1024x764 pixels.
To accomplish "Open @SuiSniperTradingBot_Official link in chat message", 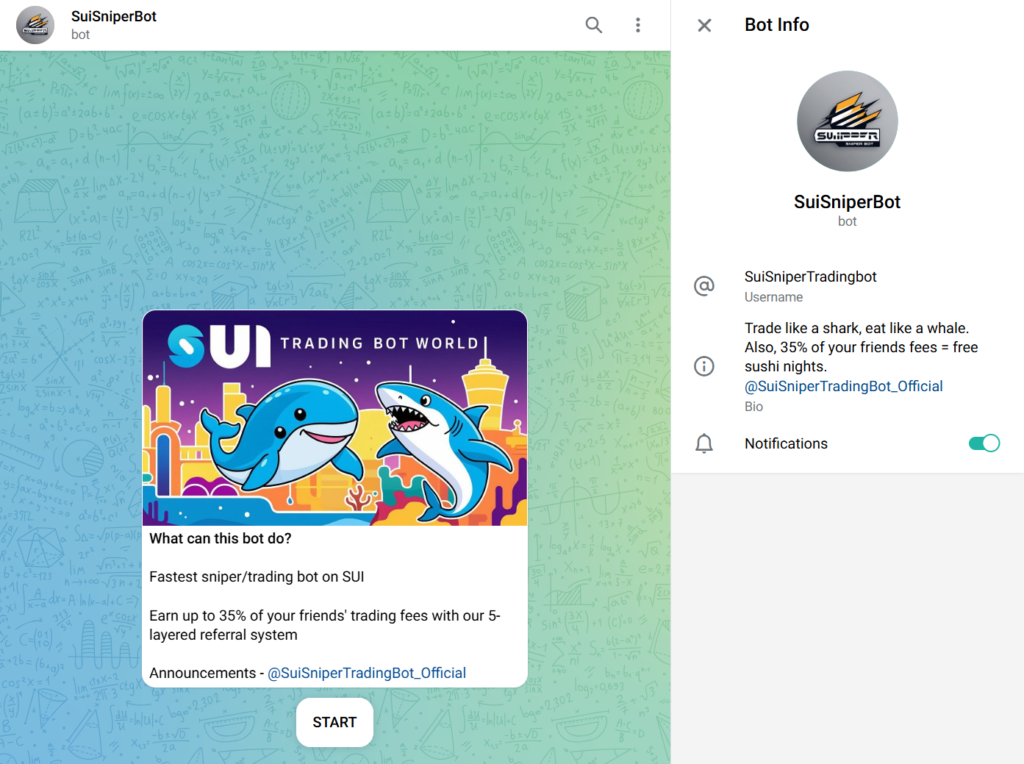I will [367, 673].
